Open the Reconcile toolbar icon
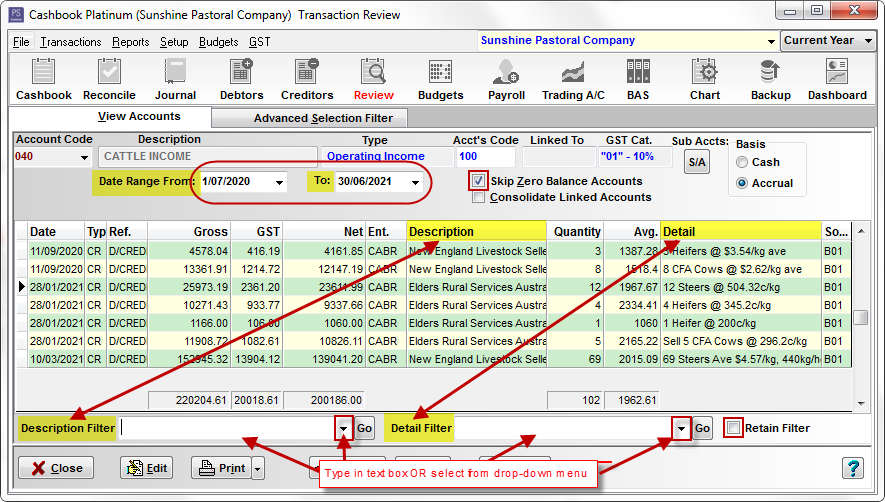 pos(109,80)
